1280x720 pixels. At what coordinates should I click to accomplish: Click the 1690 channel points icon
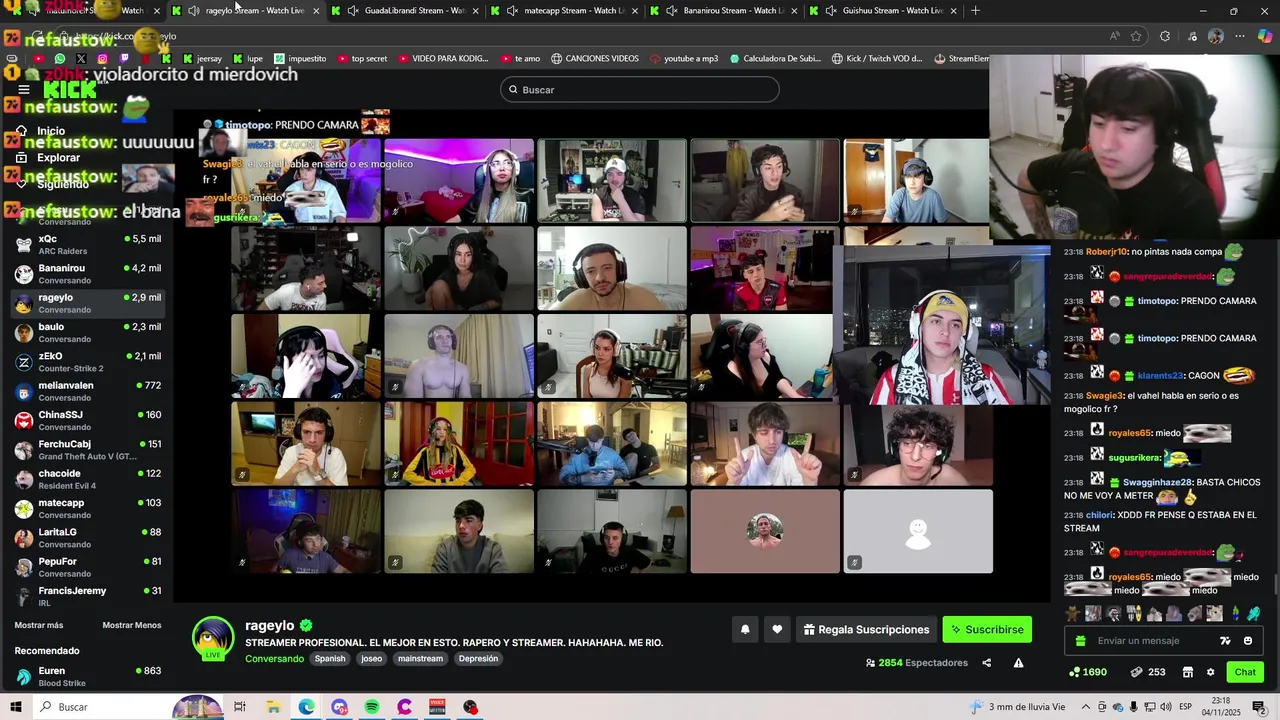1074,672
